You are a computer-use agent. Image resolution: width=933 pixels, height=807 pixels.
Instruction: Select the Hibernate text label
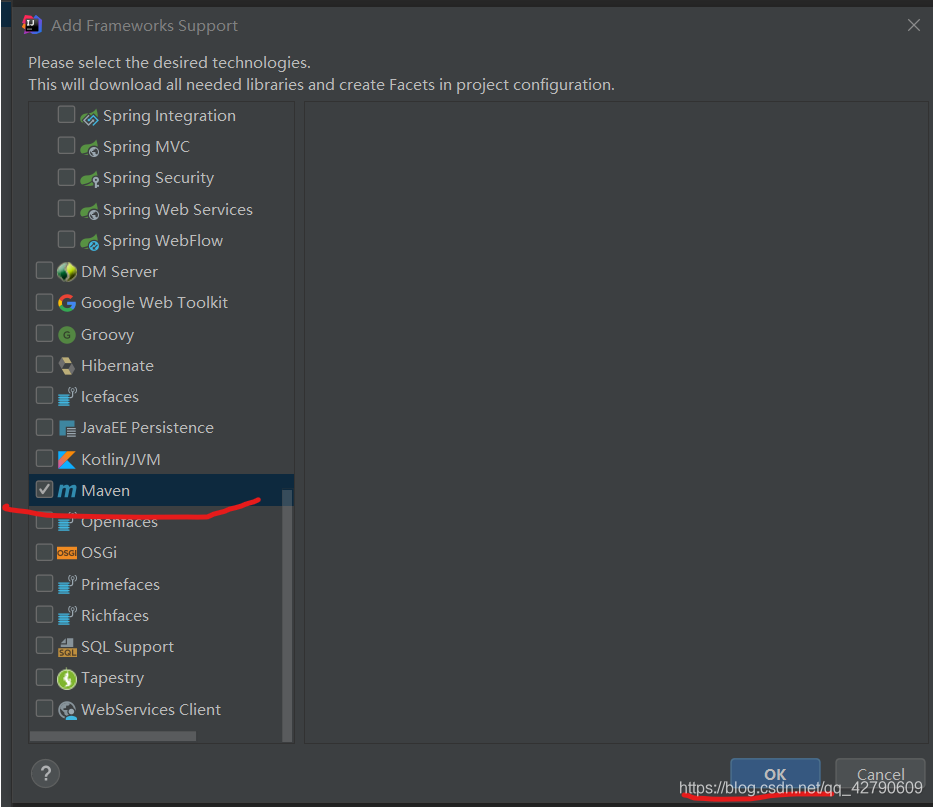click(x=117, y=365)
